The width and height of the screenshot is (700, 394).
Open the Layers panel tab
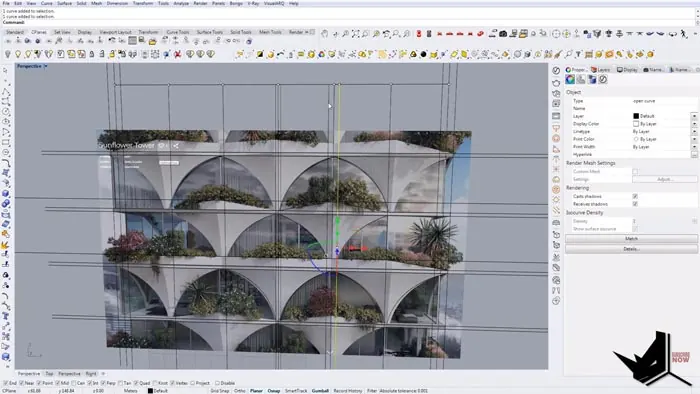click(601, 70)
